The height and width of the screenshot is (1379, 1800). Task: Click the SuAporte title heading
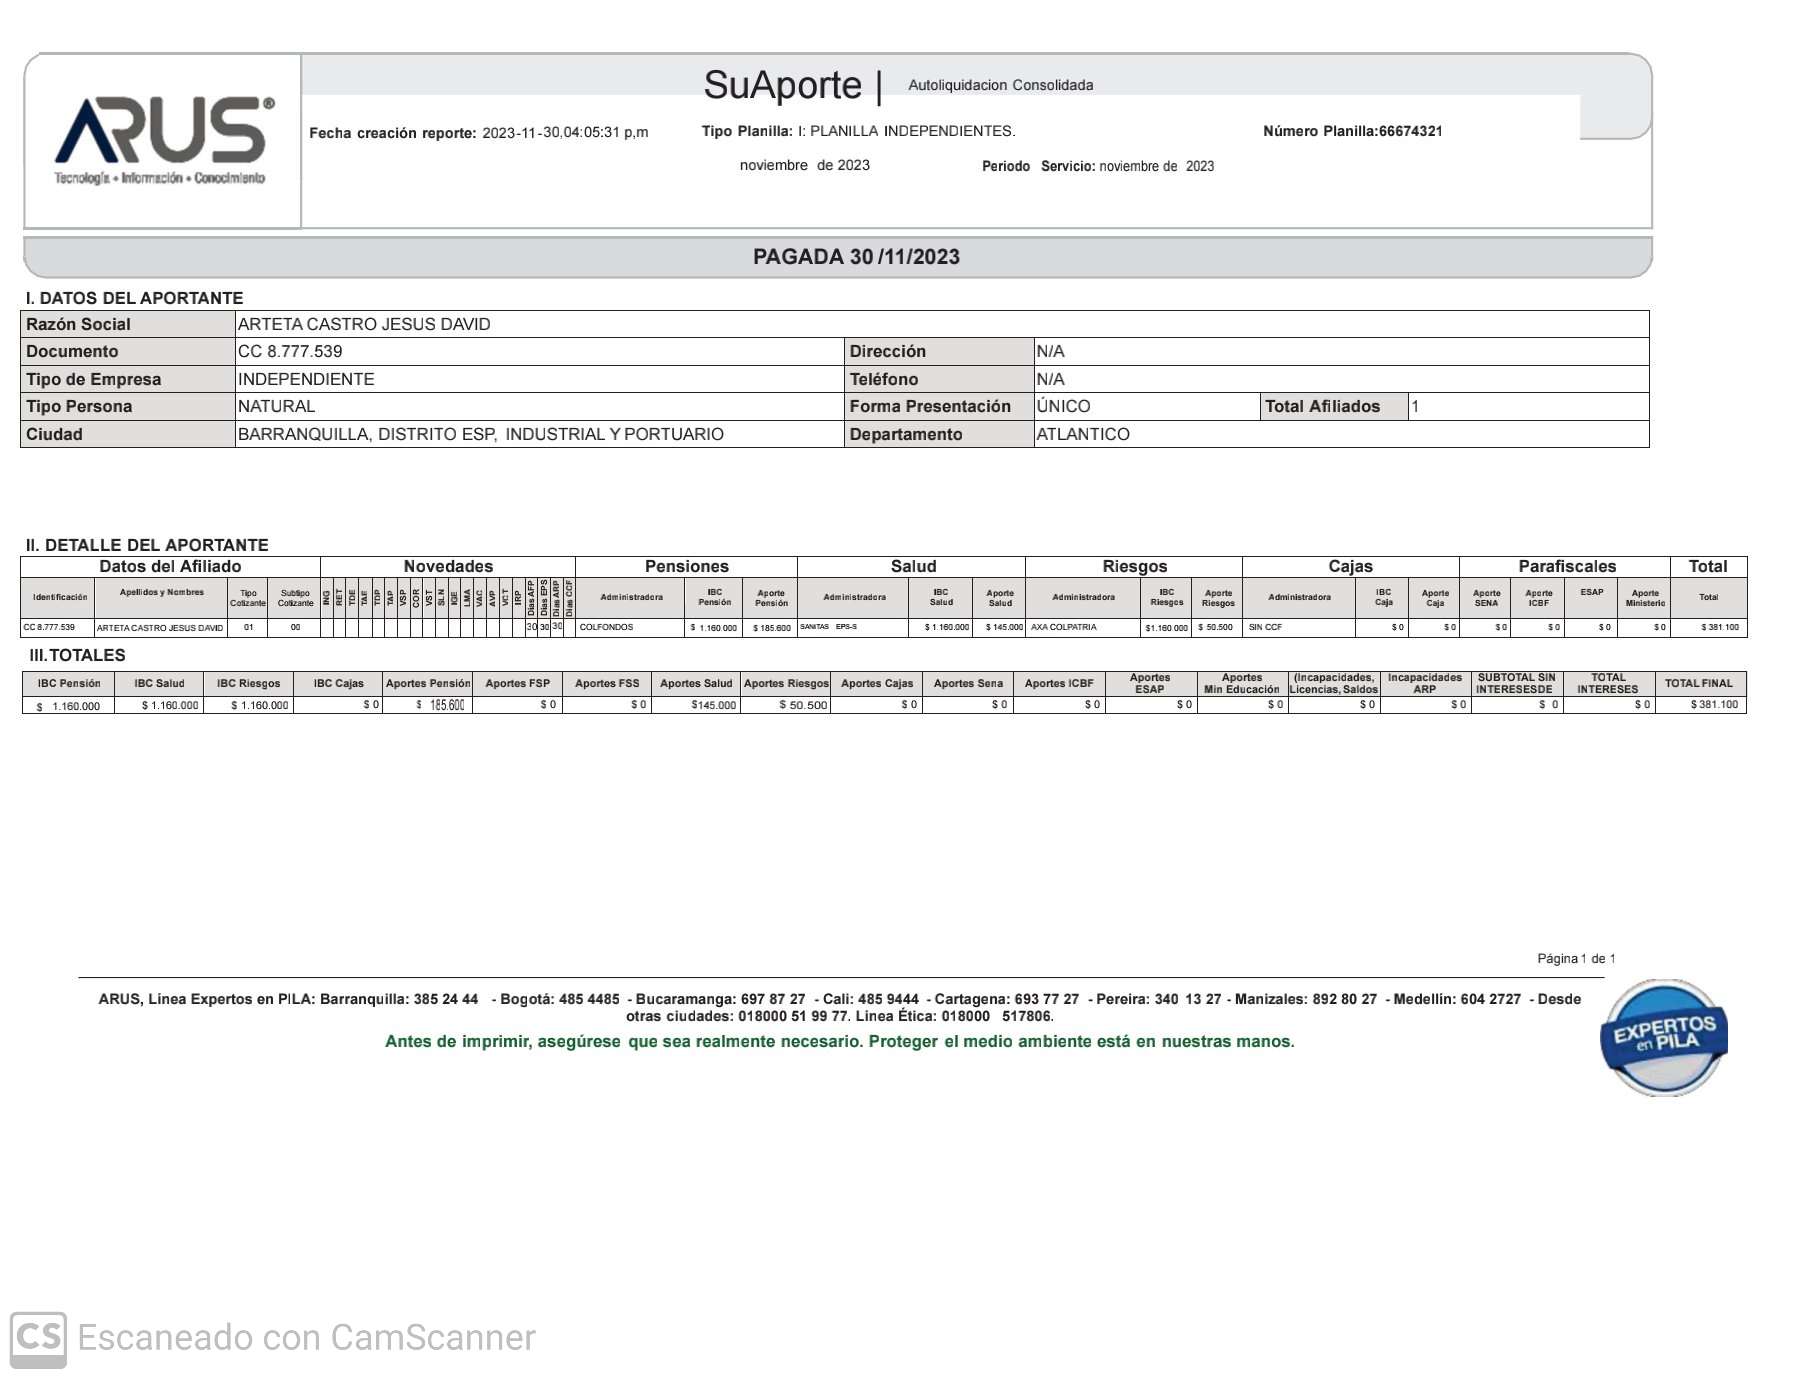[782, 86]
